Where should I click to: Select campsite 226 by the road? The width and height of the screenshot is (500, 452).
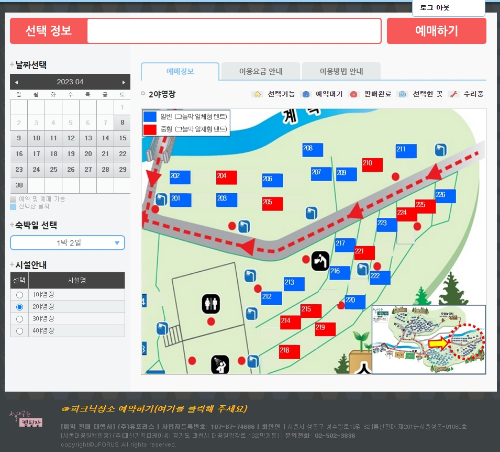(x=445, y=196)
